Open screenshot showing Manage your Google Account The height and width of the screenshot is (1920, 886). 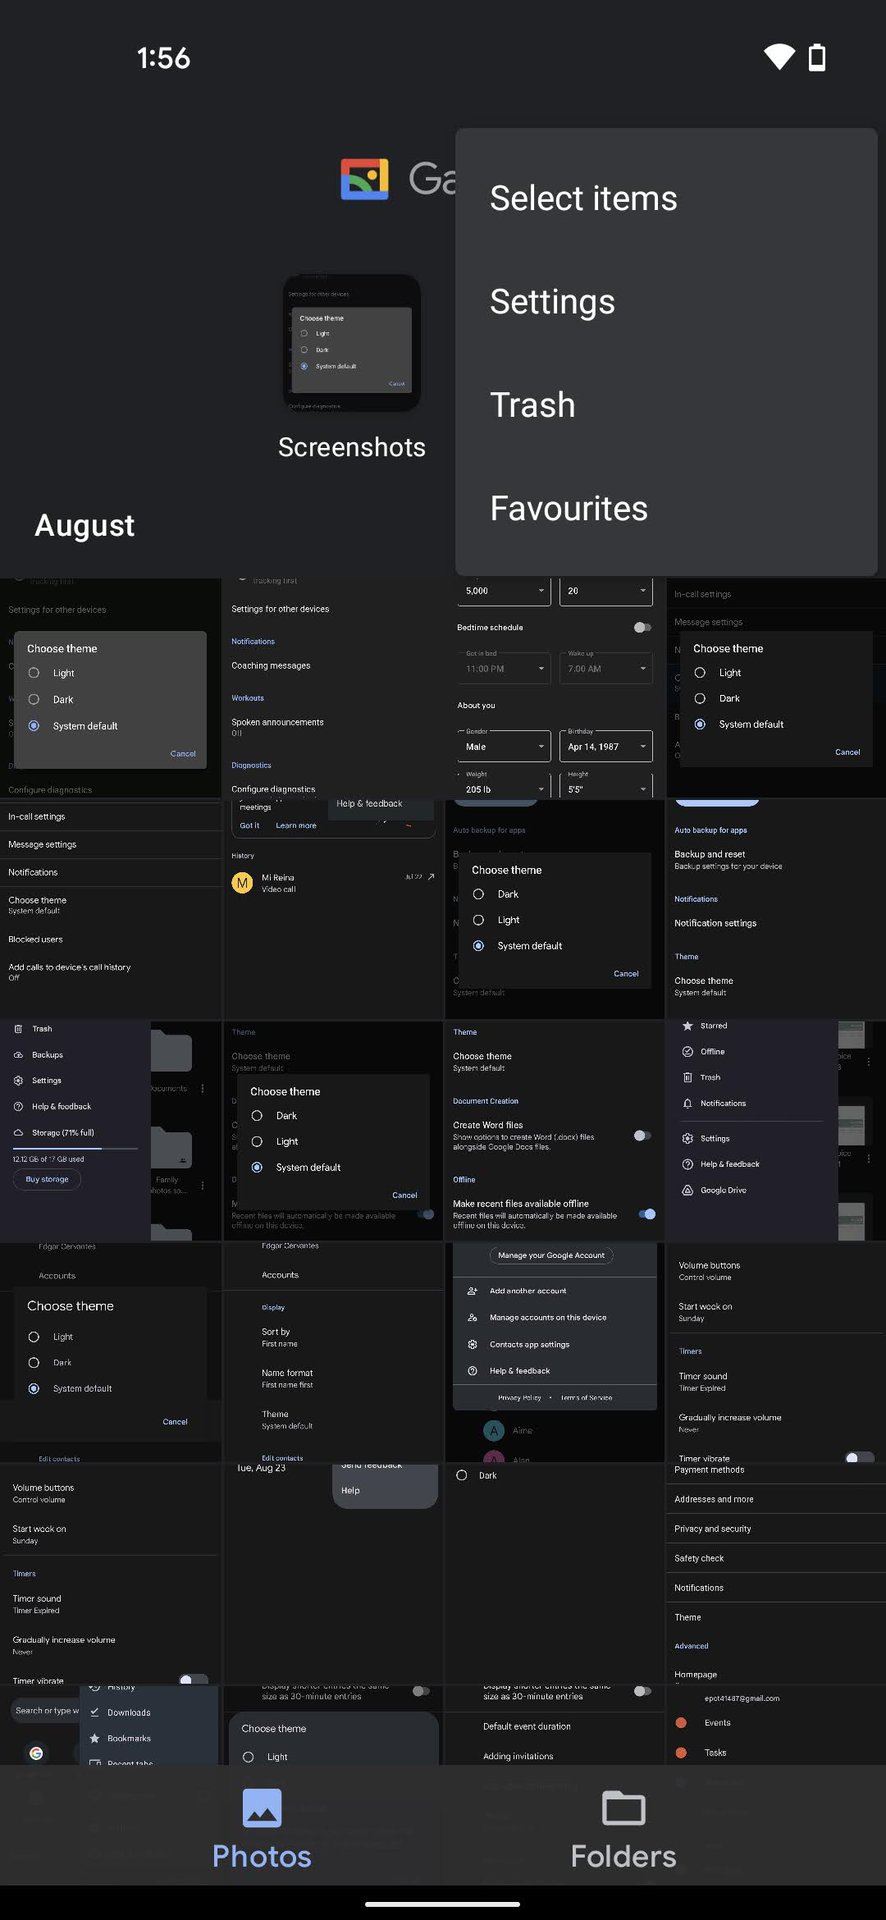click(x=554, y=1352)
